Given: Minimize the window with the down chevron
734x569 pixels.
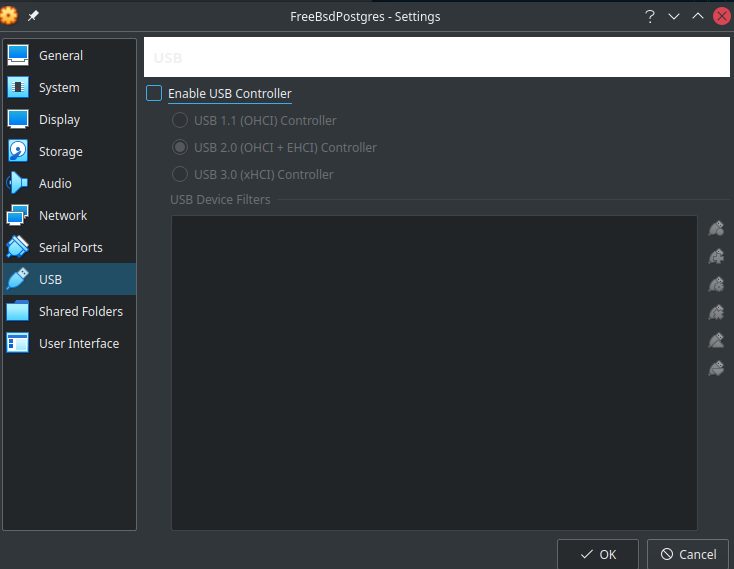Looking at the screenshot, I should (x=674, y=16).
